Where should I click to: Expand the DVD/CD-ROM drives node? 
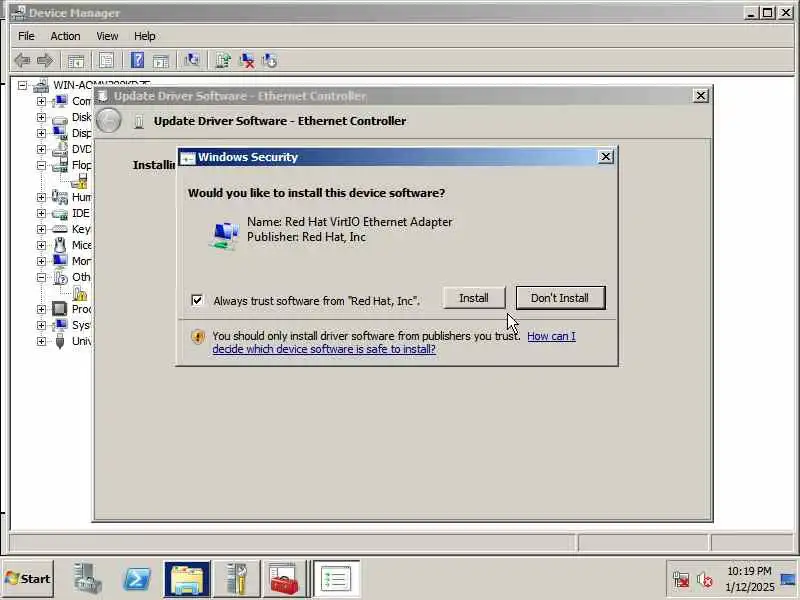(41, 149)
